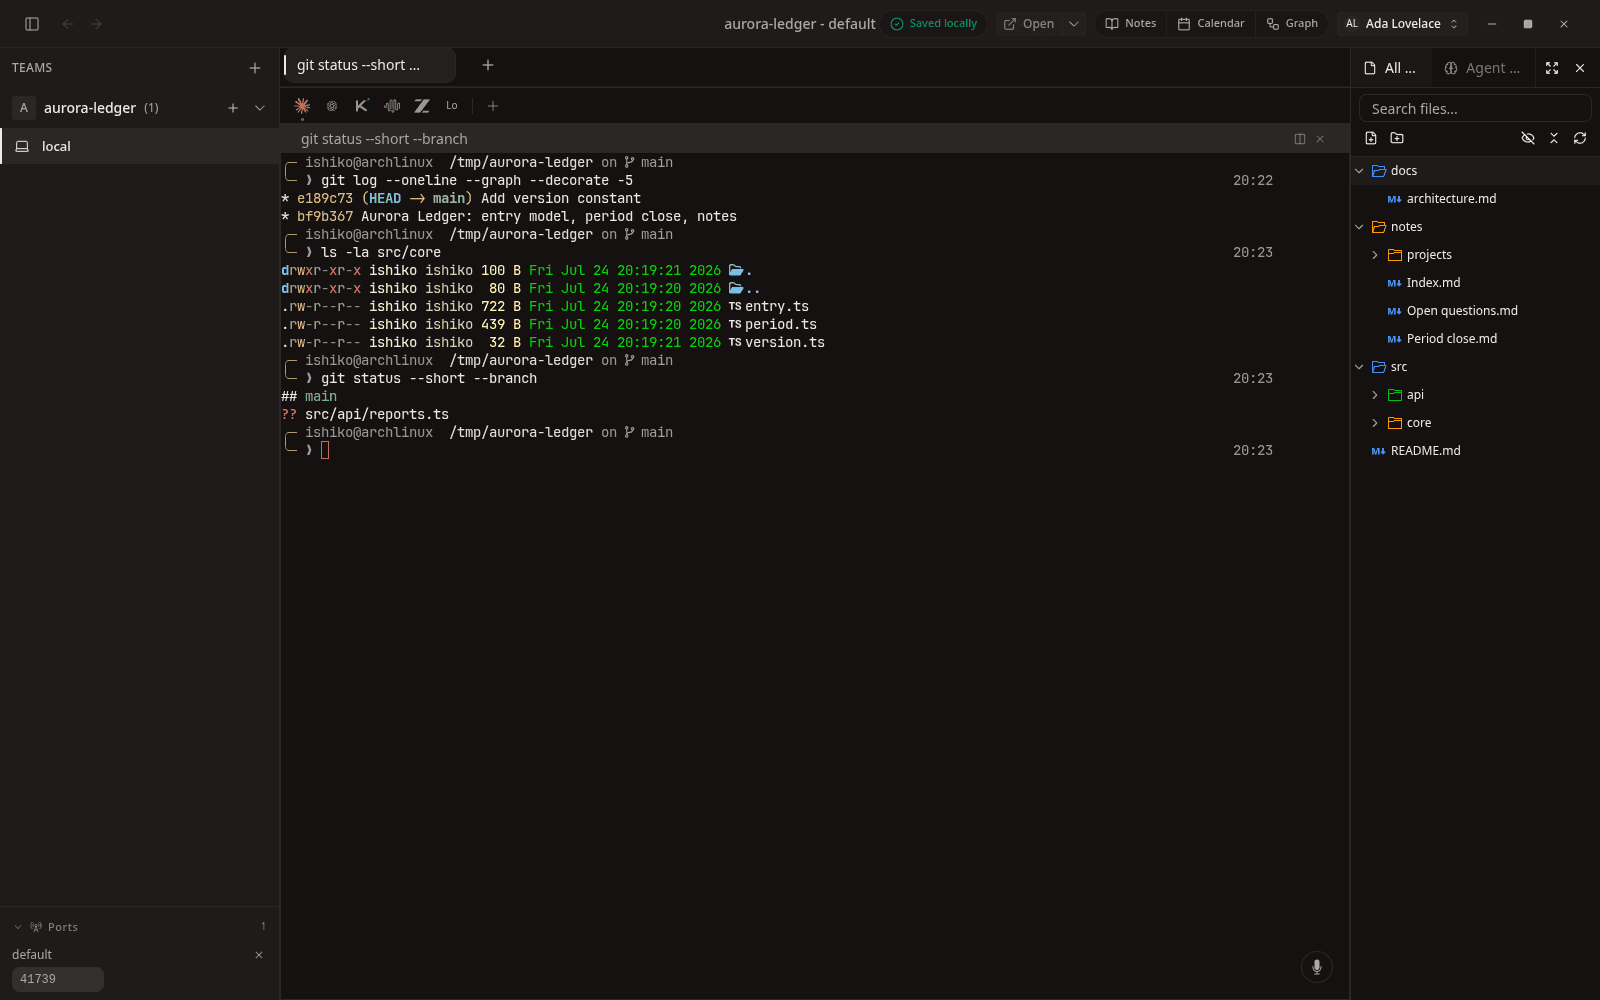
Task: Click the Open button
Action: [x=1029, y=24]
